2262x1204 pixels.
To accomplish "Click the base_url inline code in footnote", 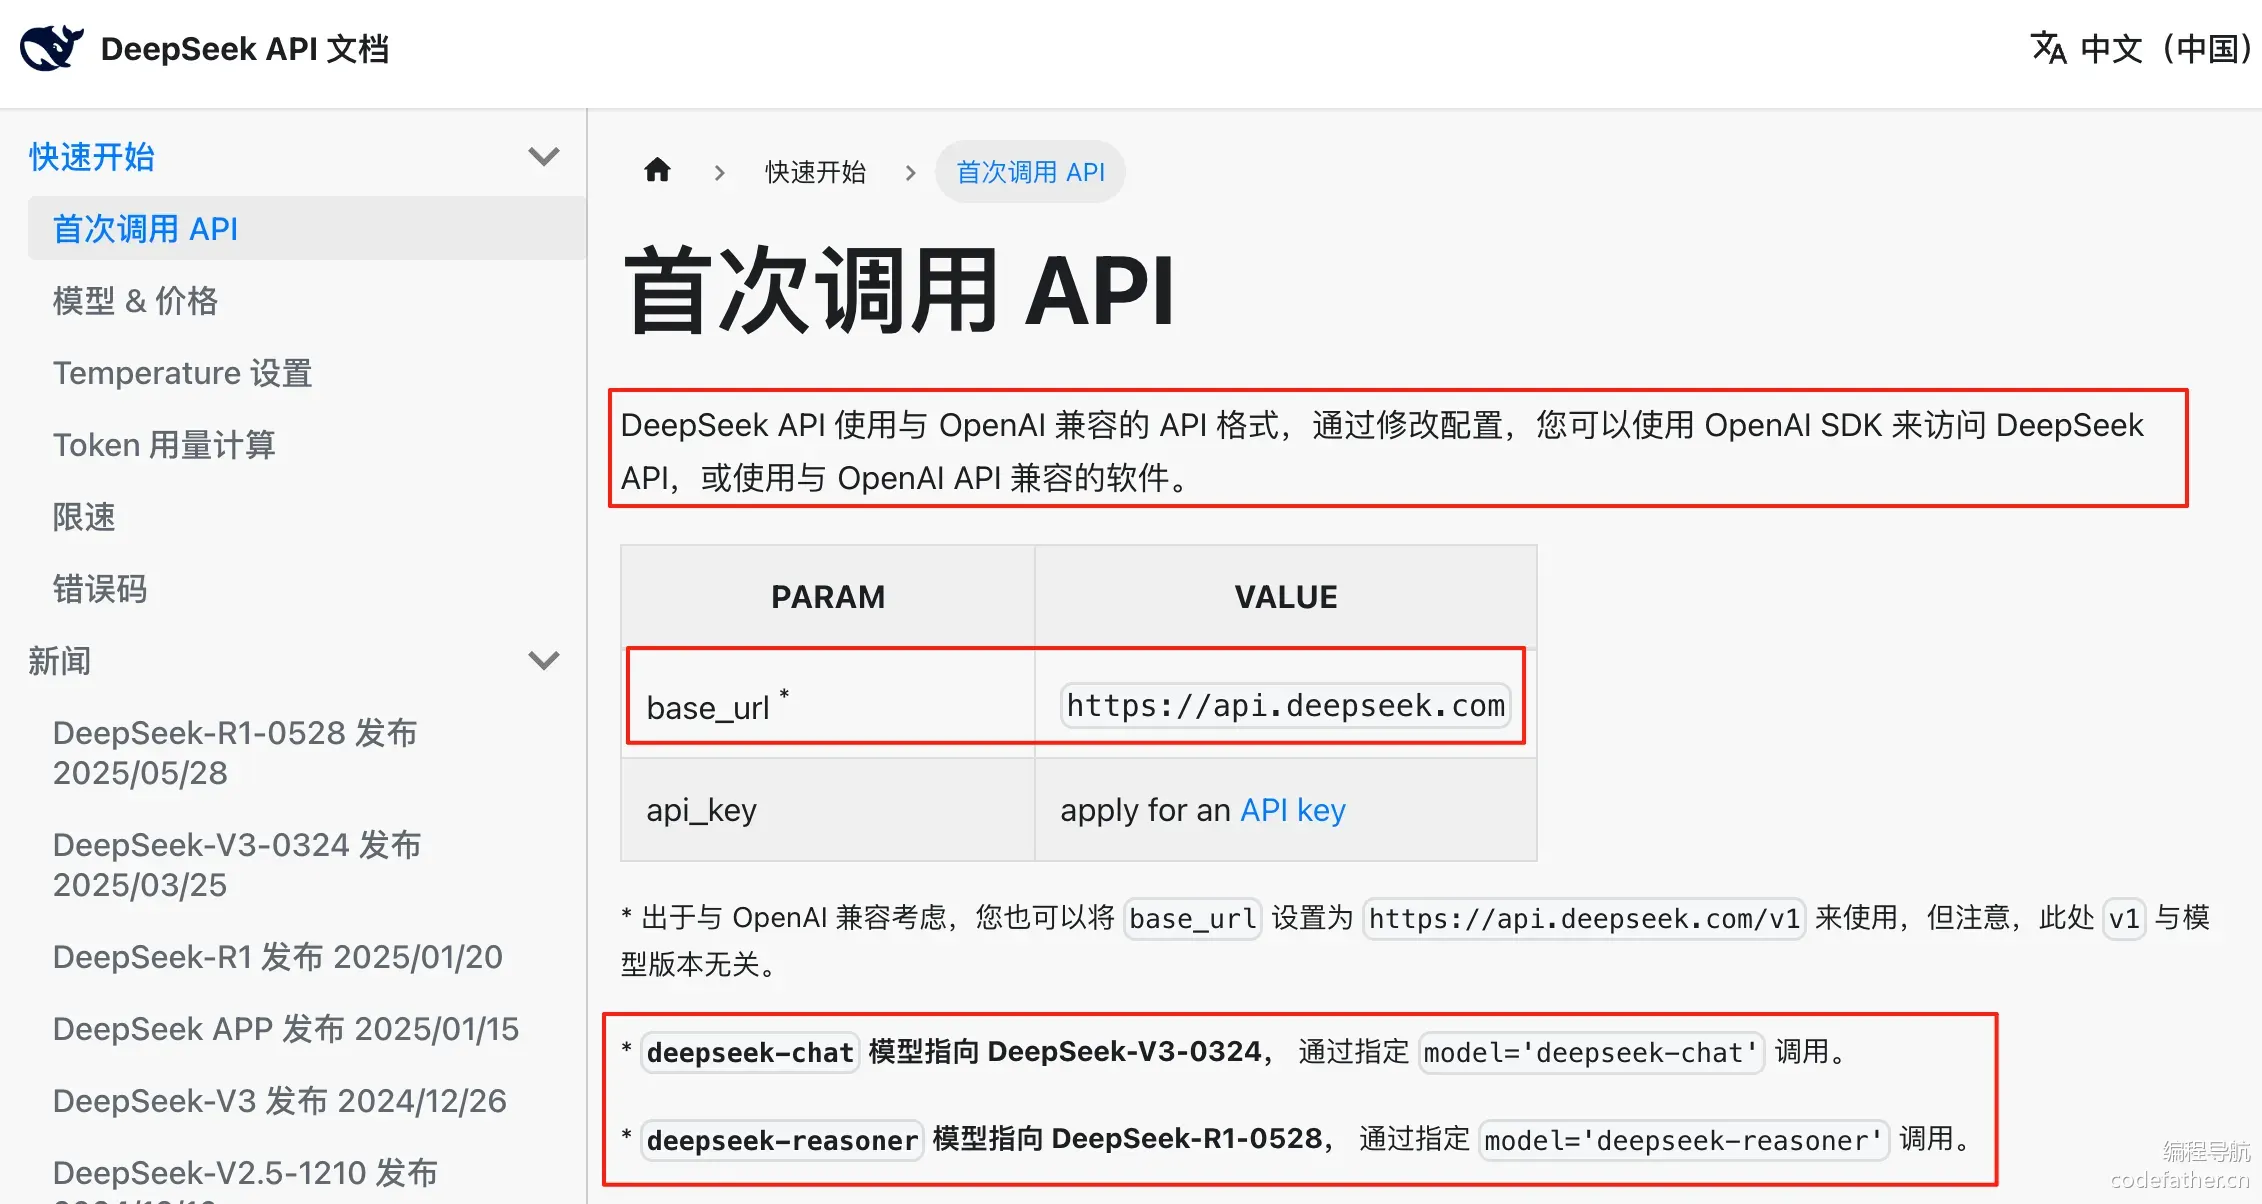I will (x=1193, y=918).
